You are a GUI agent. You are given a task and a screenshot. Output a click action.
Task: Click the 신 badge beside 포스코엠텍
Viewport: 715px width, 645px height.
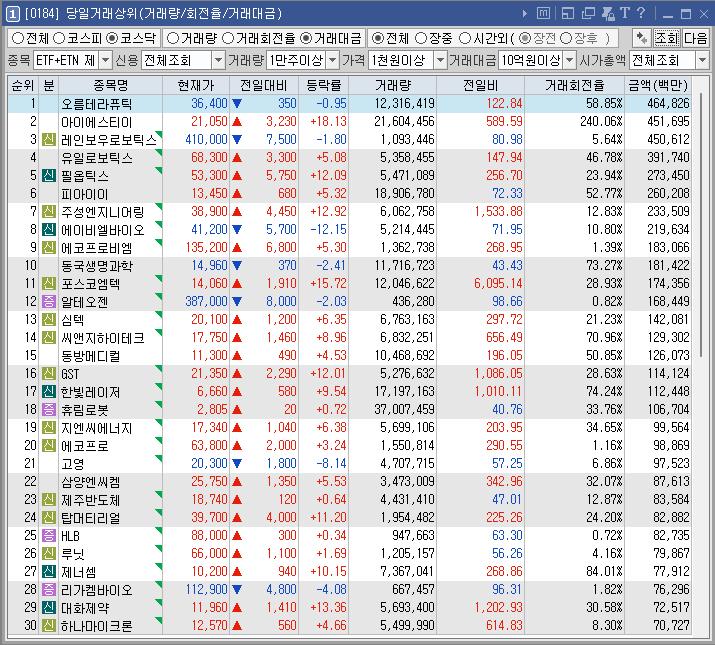click(x=49, y=283)
